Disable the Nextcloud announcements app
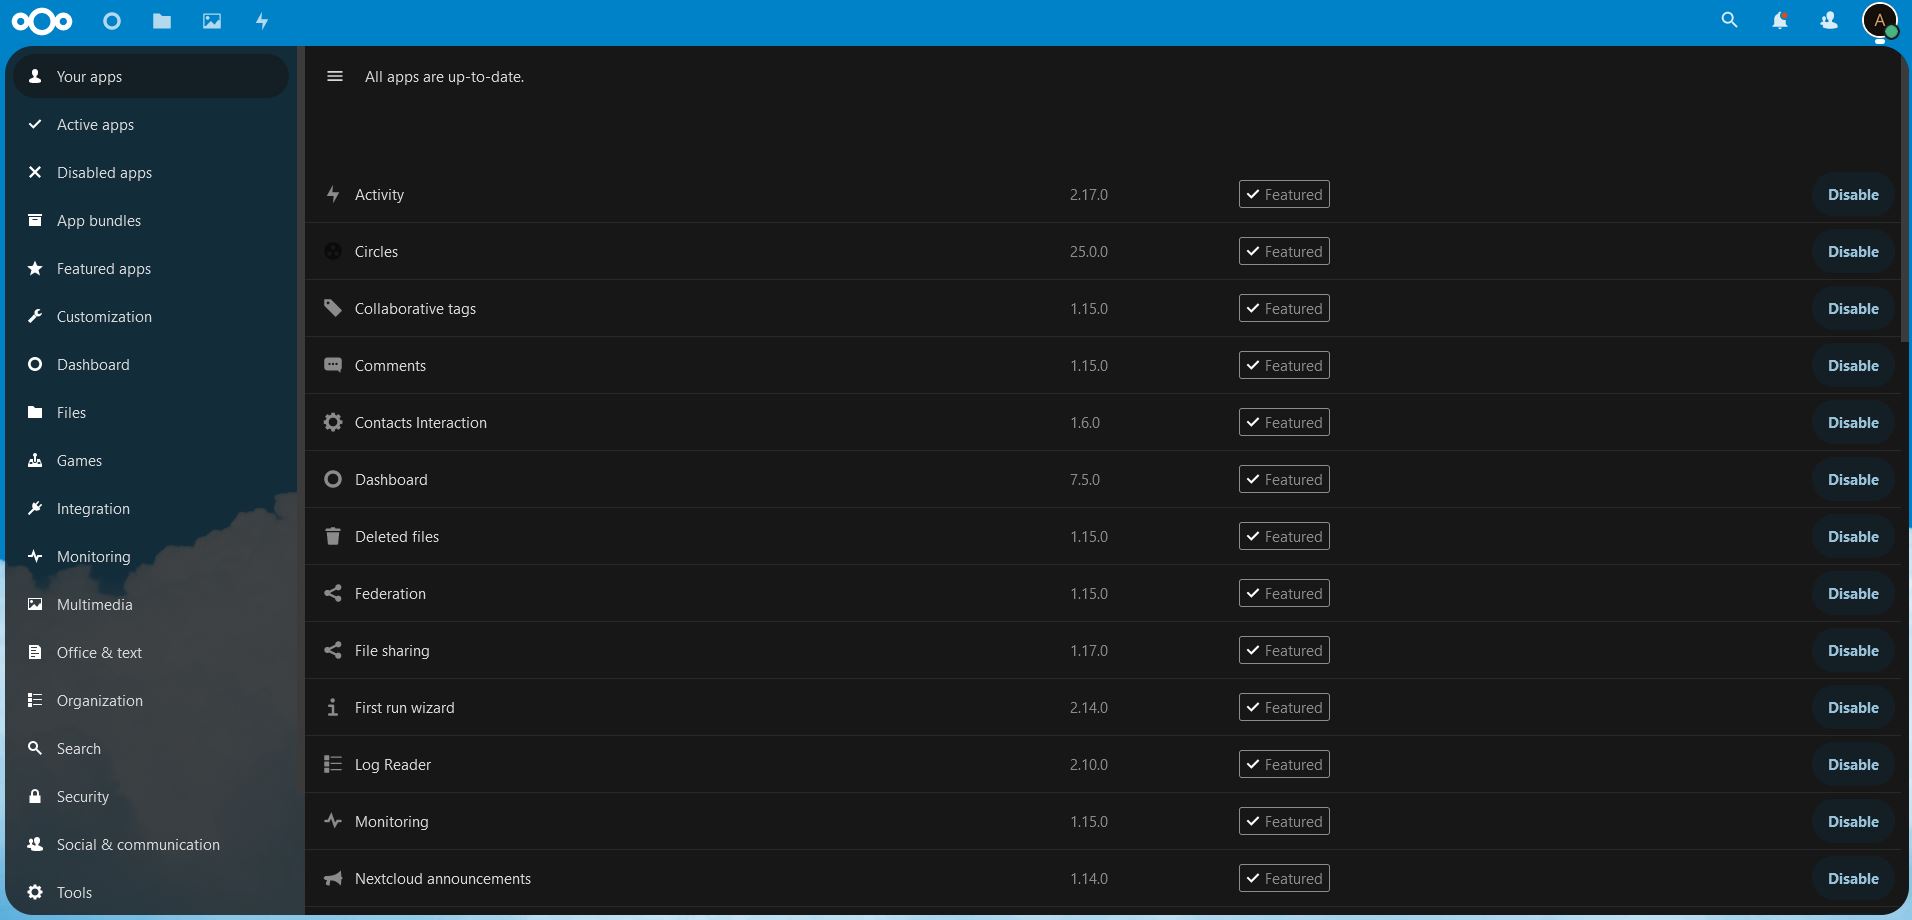 pos(1853,878)
